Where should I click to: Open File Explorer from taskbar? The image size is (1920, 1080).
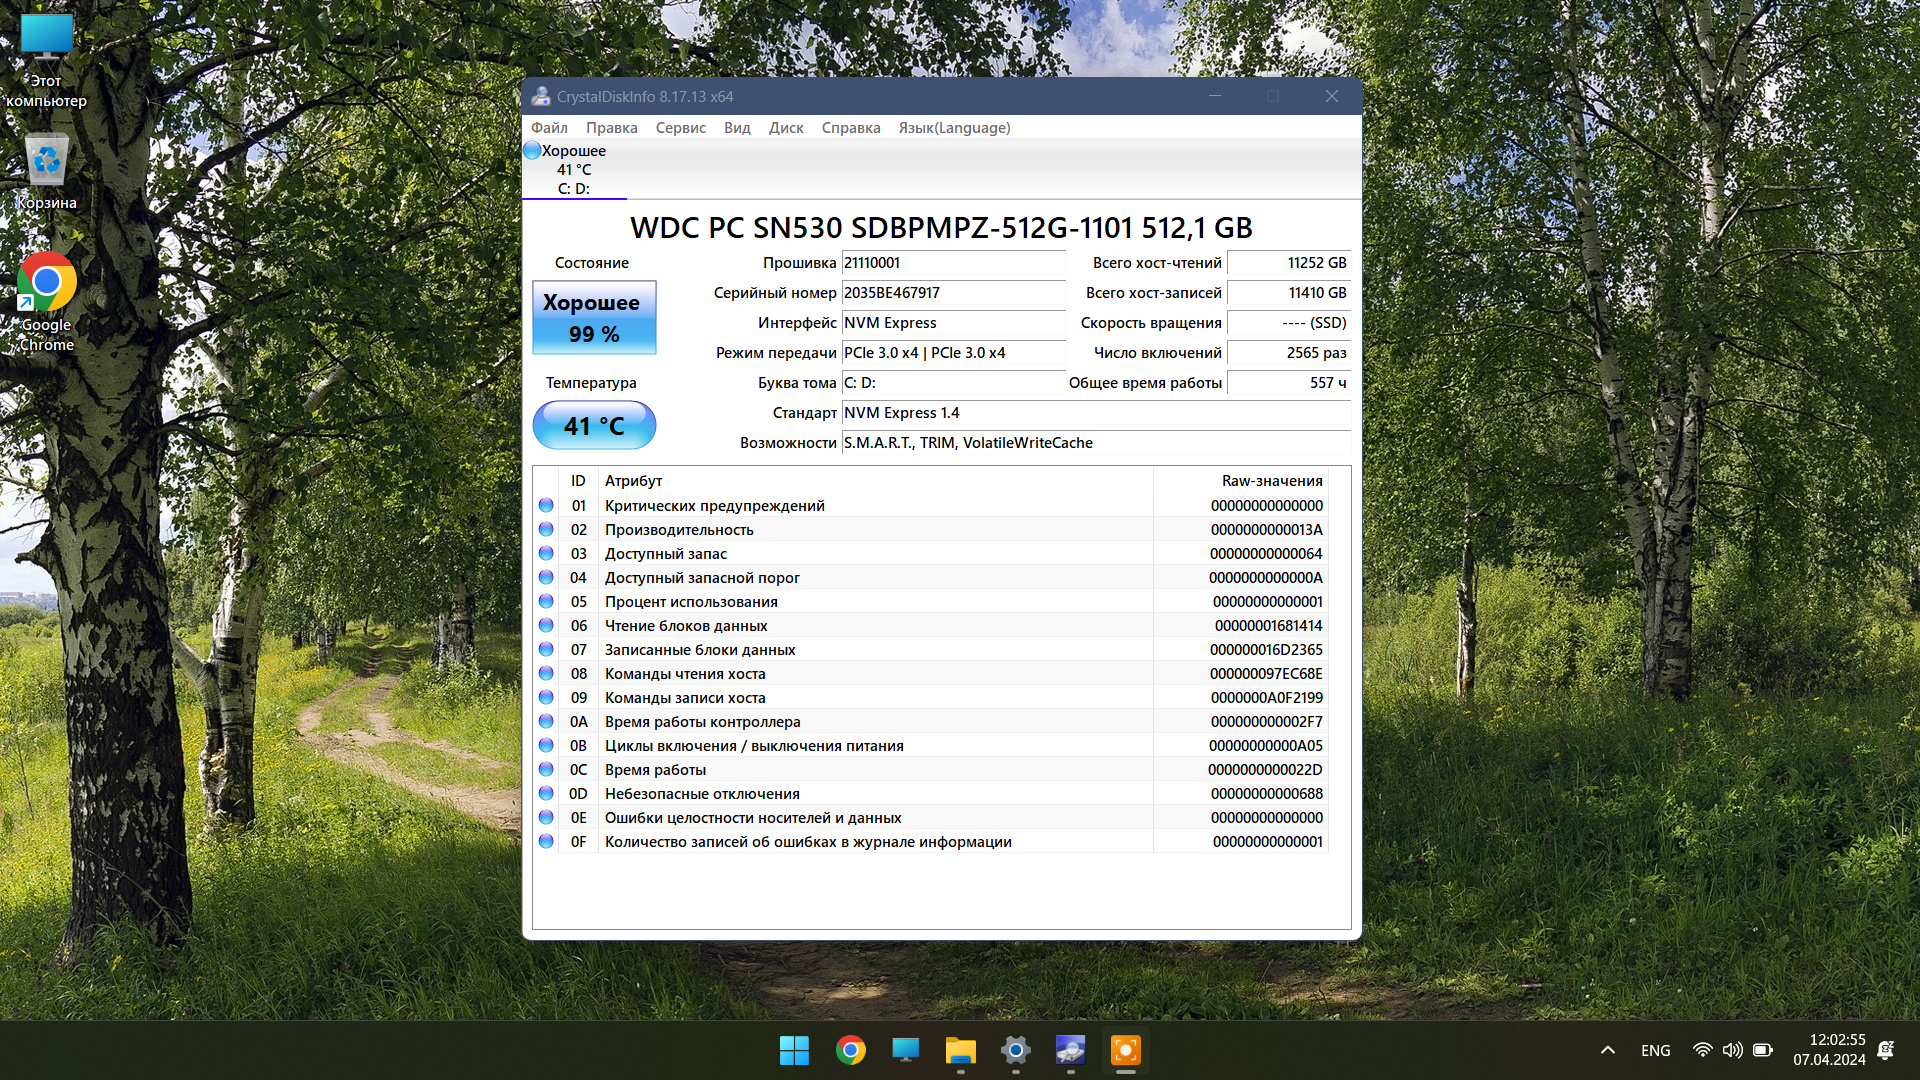coord(960,1050)
